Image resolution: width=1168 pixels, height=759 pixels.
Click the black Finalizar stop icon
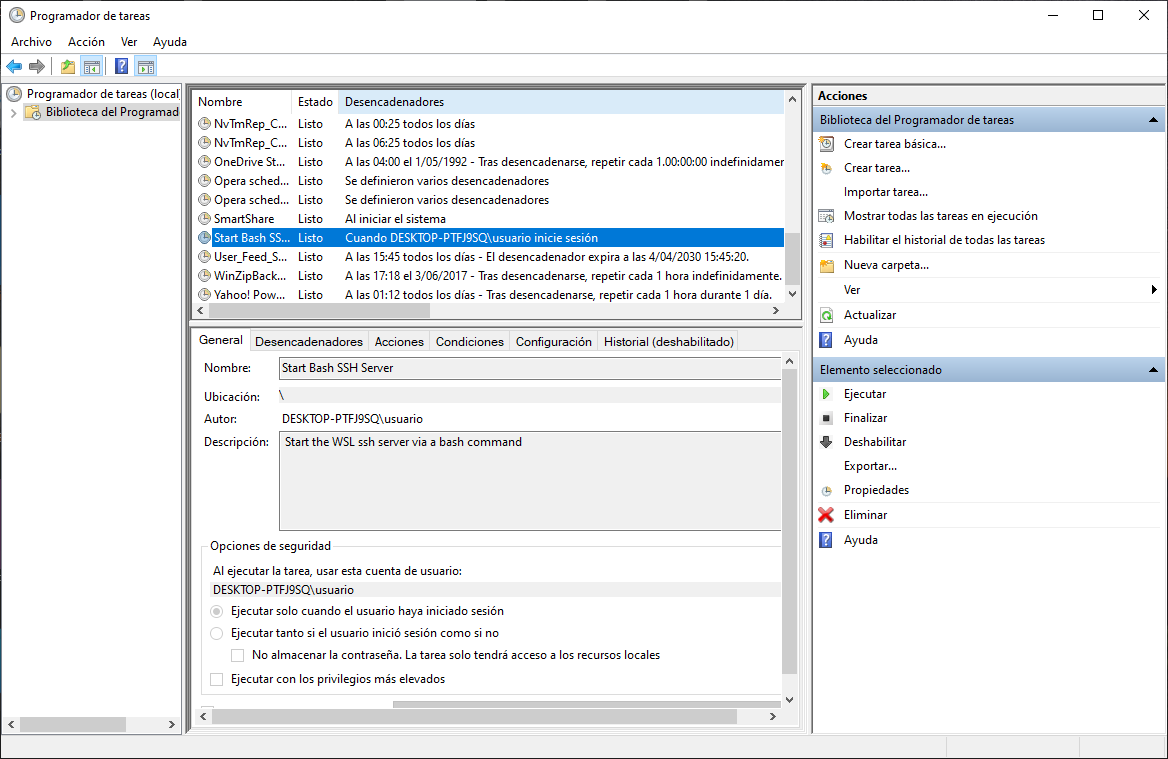click(x=826, y=418)
